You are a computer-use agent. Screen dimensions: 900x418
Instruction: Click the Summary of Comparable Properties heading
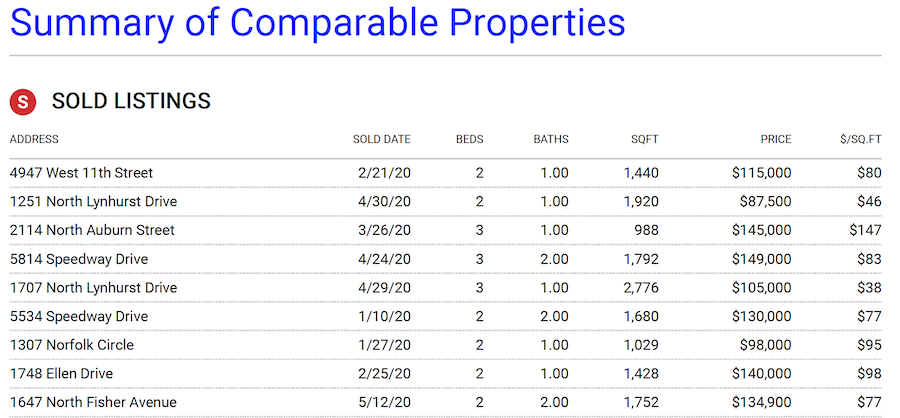coord(317,22)
